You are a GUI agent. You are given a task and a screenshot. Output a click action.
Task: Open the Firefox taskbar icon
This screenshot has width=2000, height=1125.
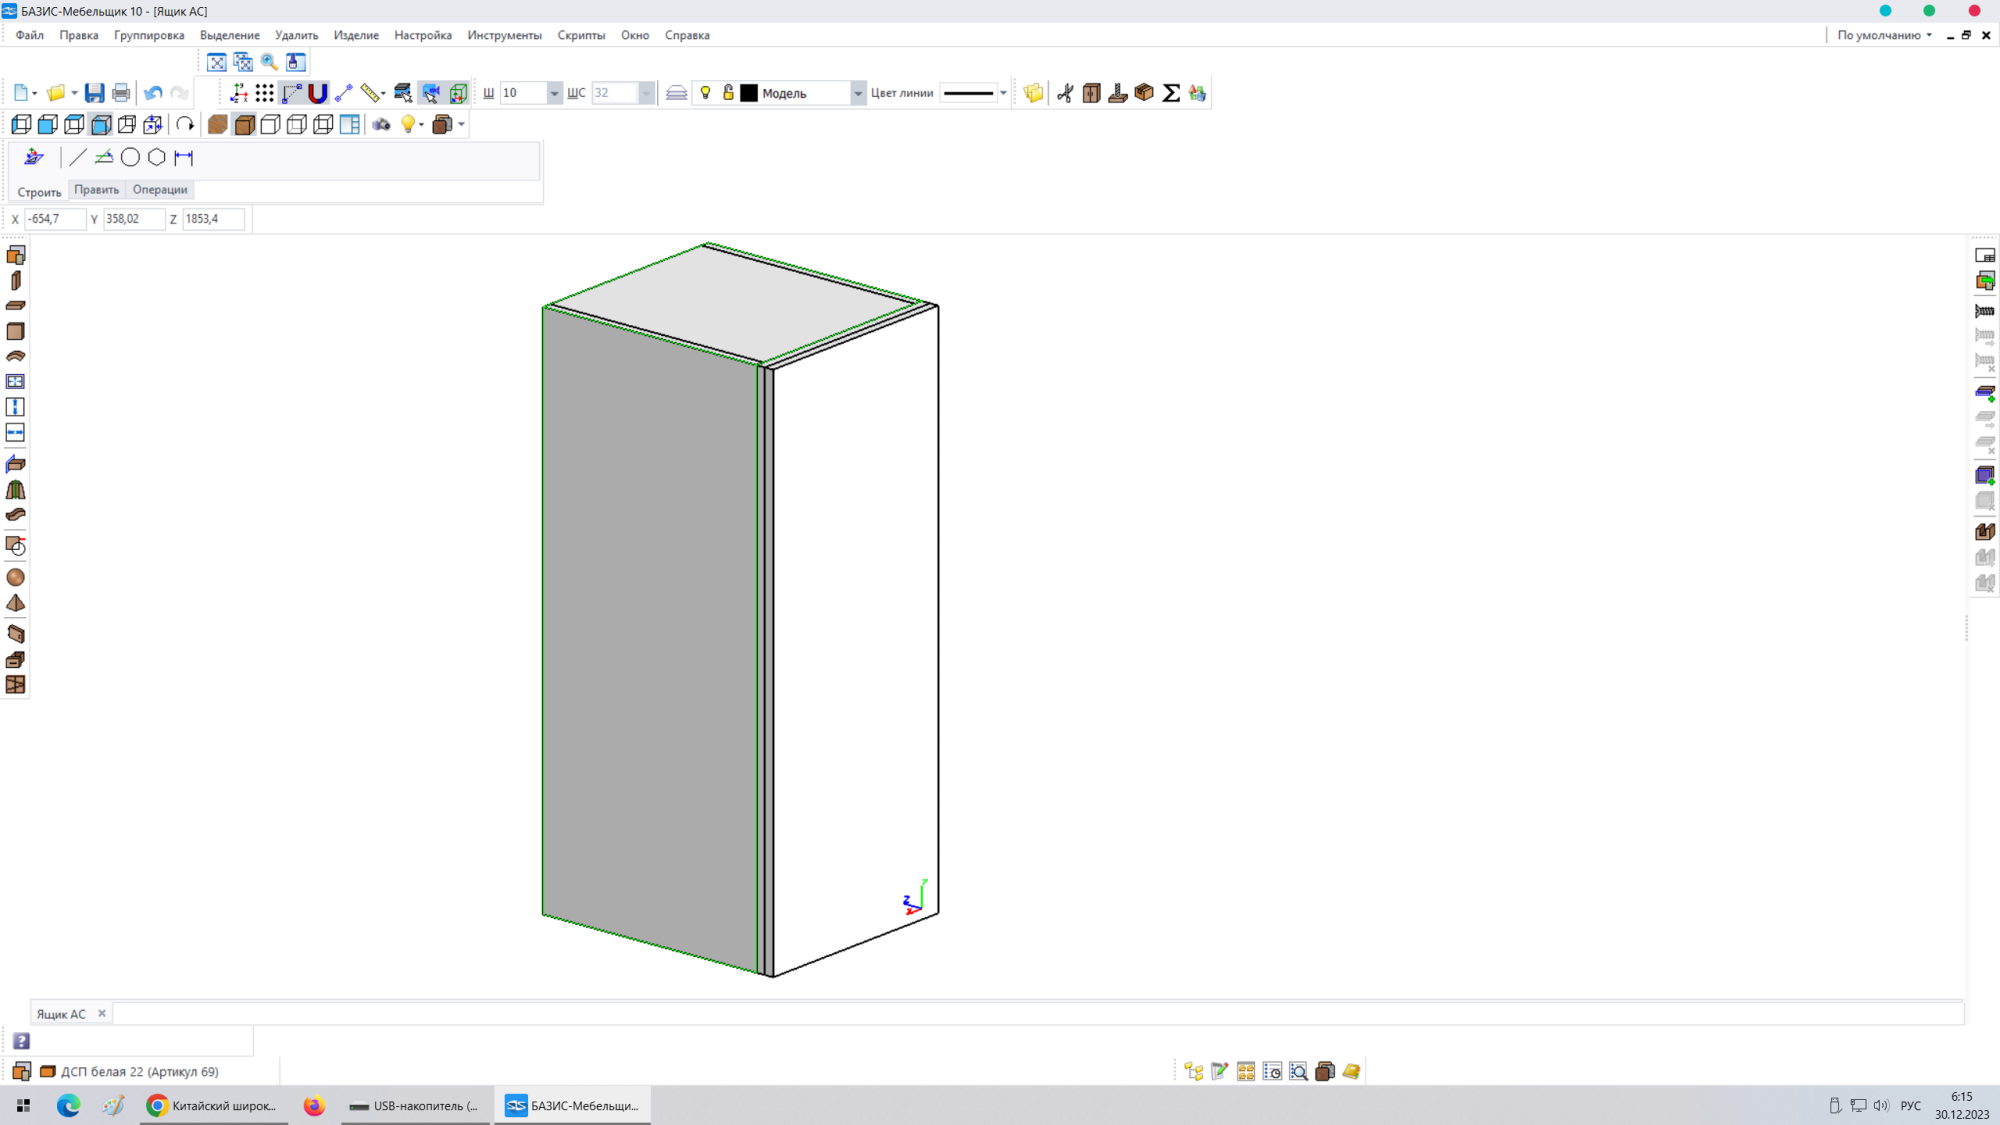coord(314,1105)
